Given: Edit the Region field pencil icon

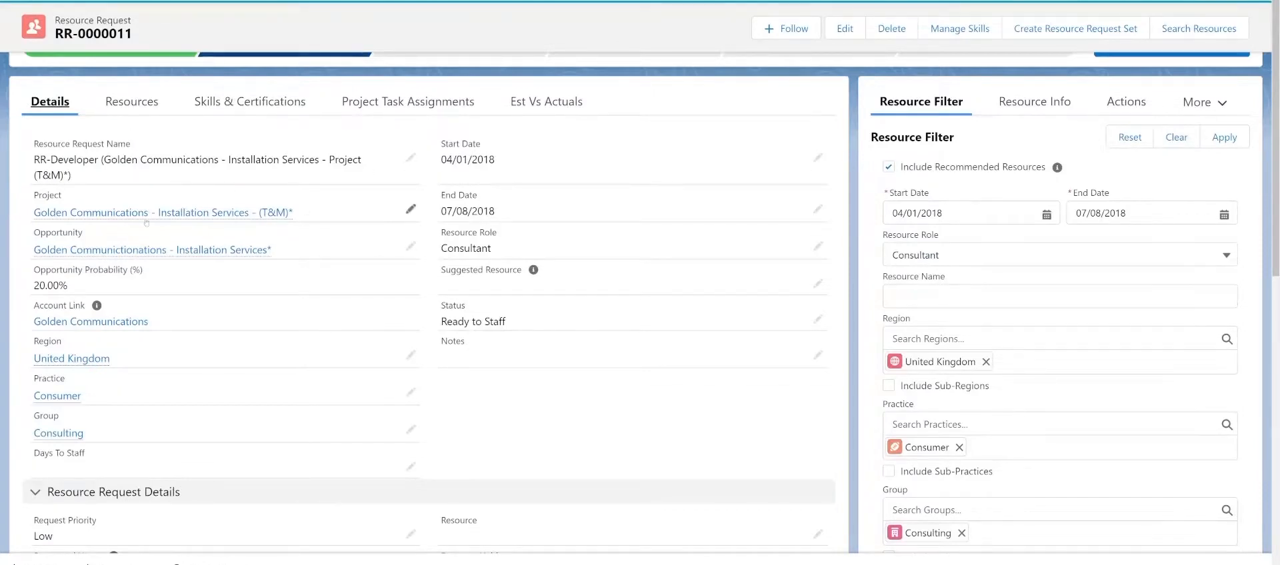Looking at the screenshot, I should pyautogui.click(x=410, y=356).
